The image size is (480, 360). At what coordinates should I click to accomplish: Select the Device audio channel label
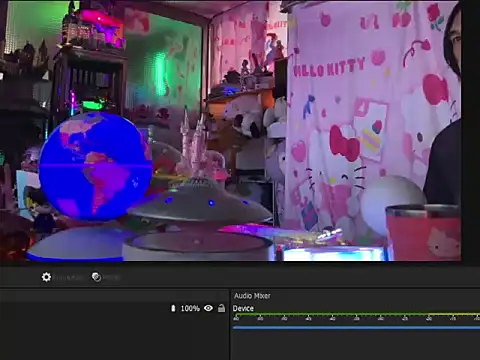(x=243, y=308)
